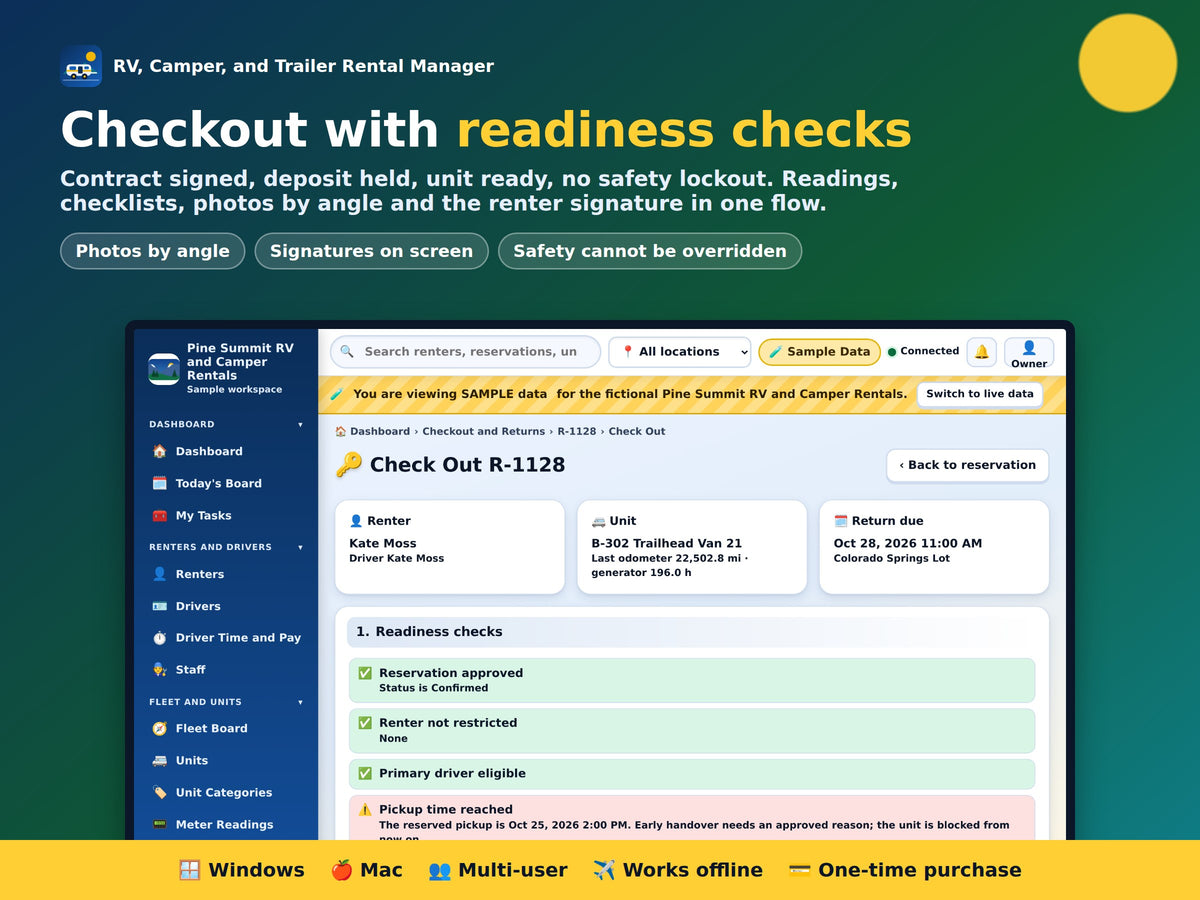The width and height of the screenshot is (1200, 900).
Task: Click the Dashboard house icon in sidebar
Action: (x=159, y=451)
